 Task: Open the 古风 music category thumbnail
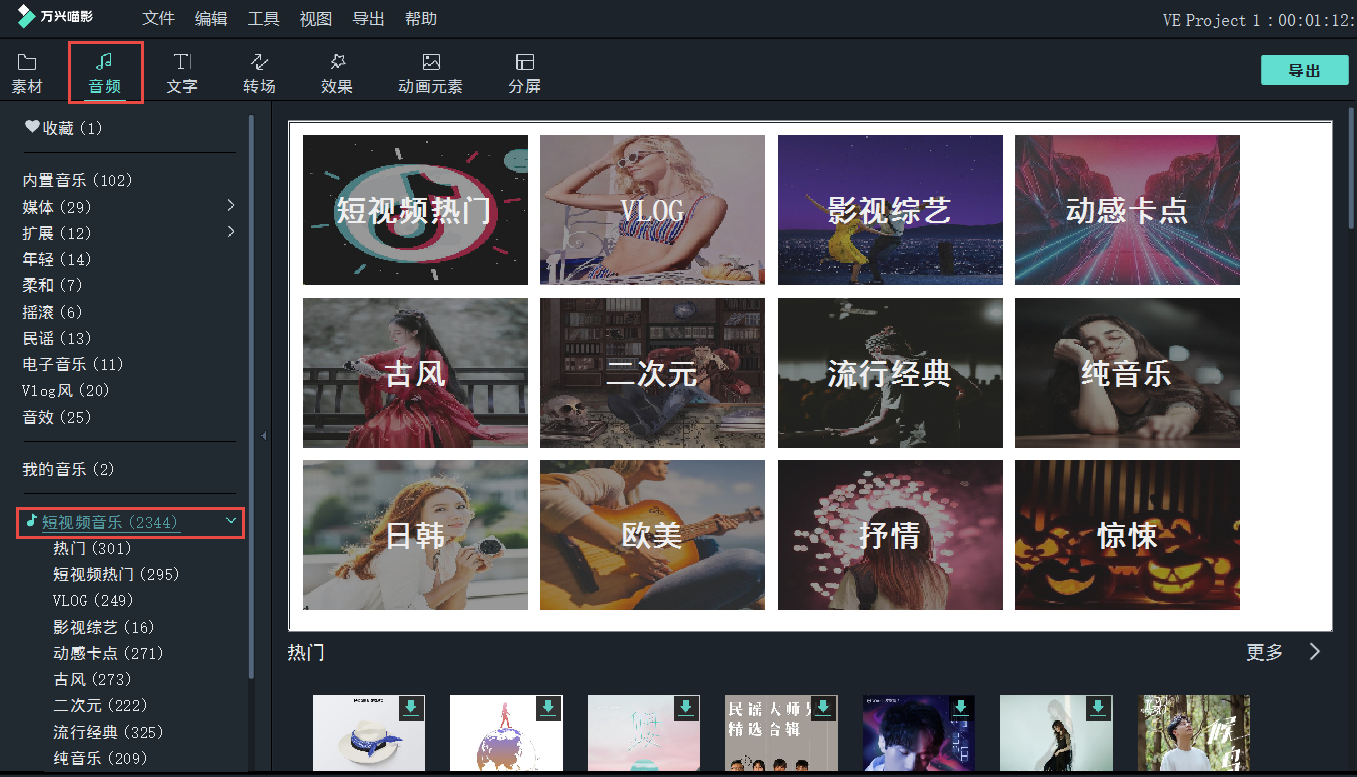pyautogui.click(x=415, y=372)
